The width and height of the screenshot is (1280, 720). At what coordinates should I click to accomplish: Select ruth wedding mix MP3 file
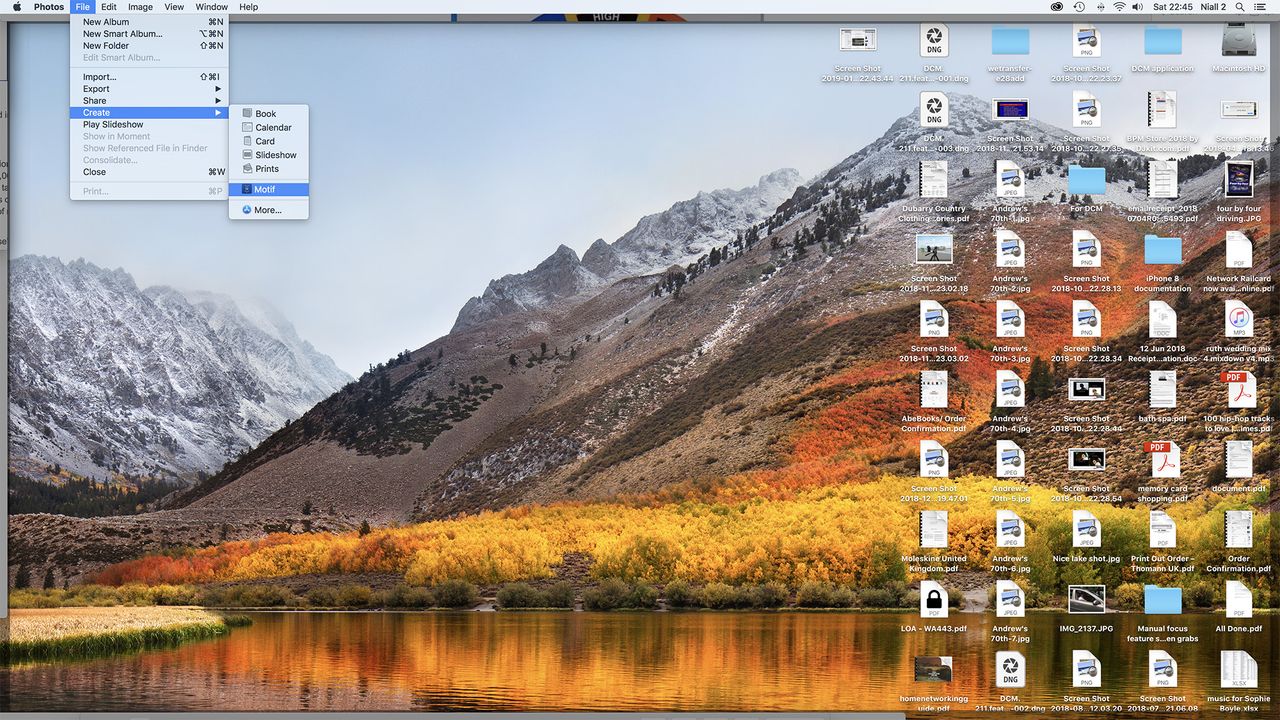[1238, 319]
